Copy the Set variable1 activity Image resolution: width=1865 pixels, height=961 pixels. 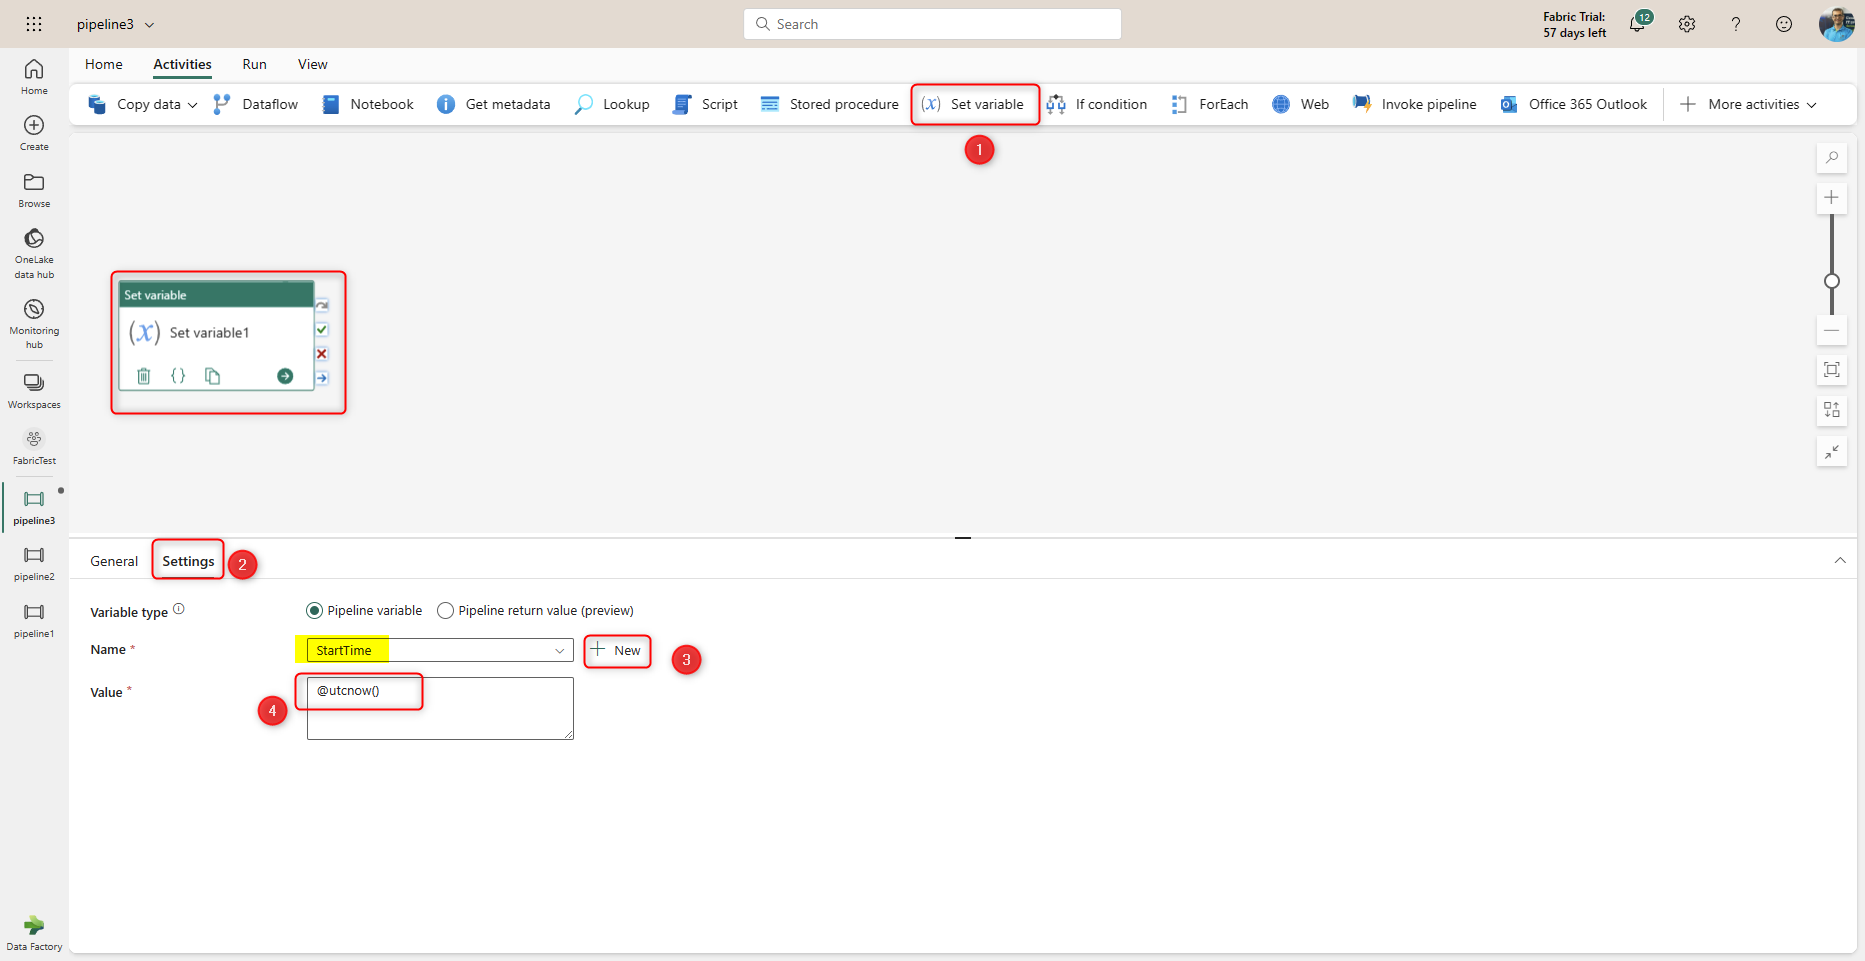click(x=212, y=376)
